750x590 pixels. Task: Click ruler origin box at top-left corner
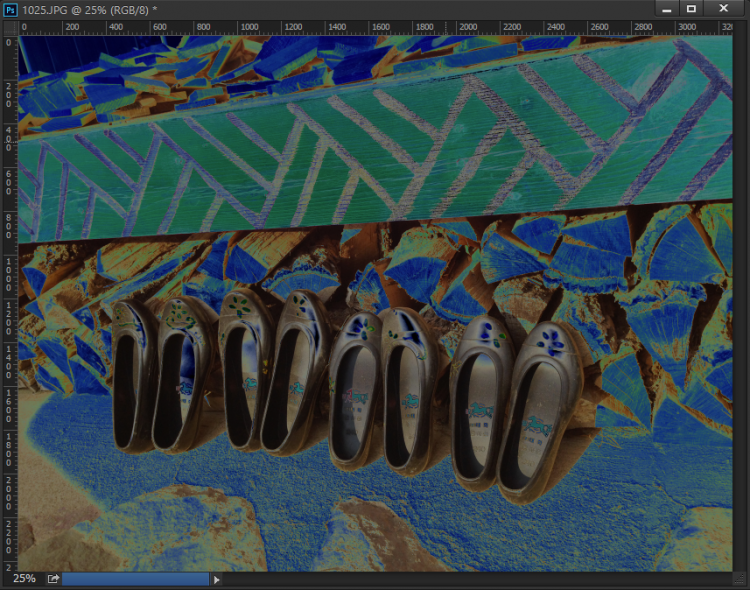coord(9,27)
